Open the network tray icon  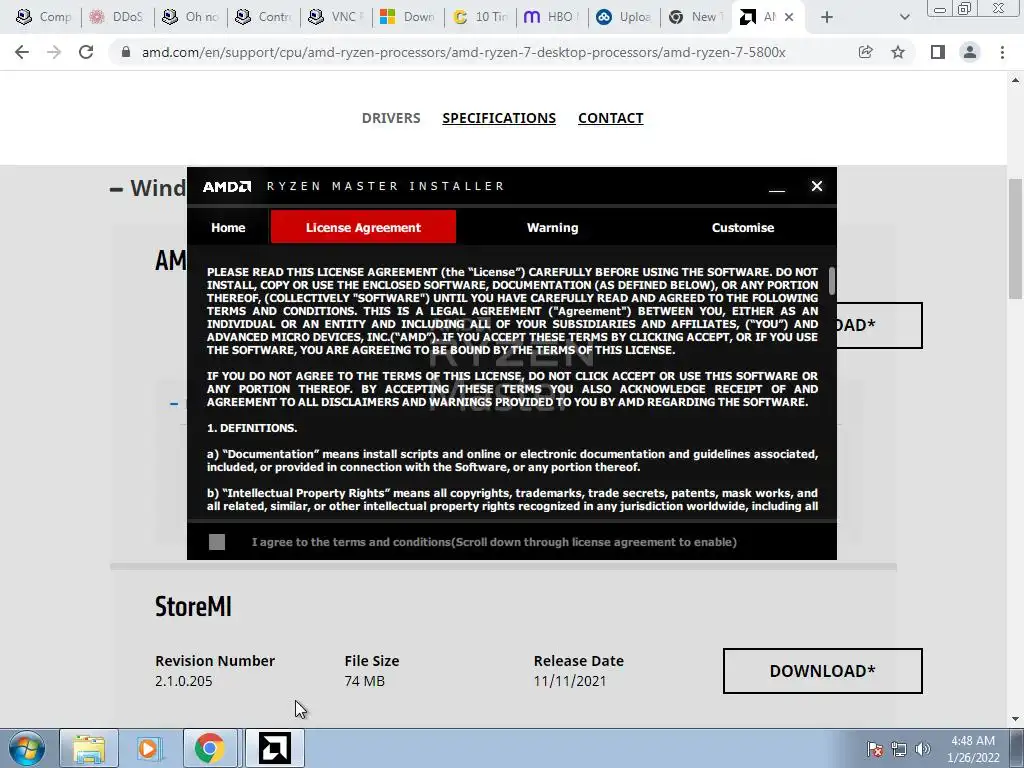[x=899, y=749]
